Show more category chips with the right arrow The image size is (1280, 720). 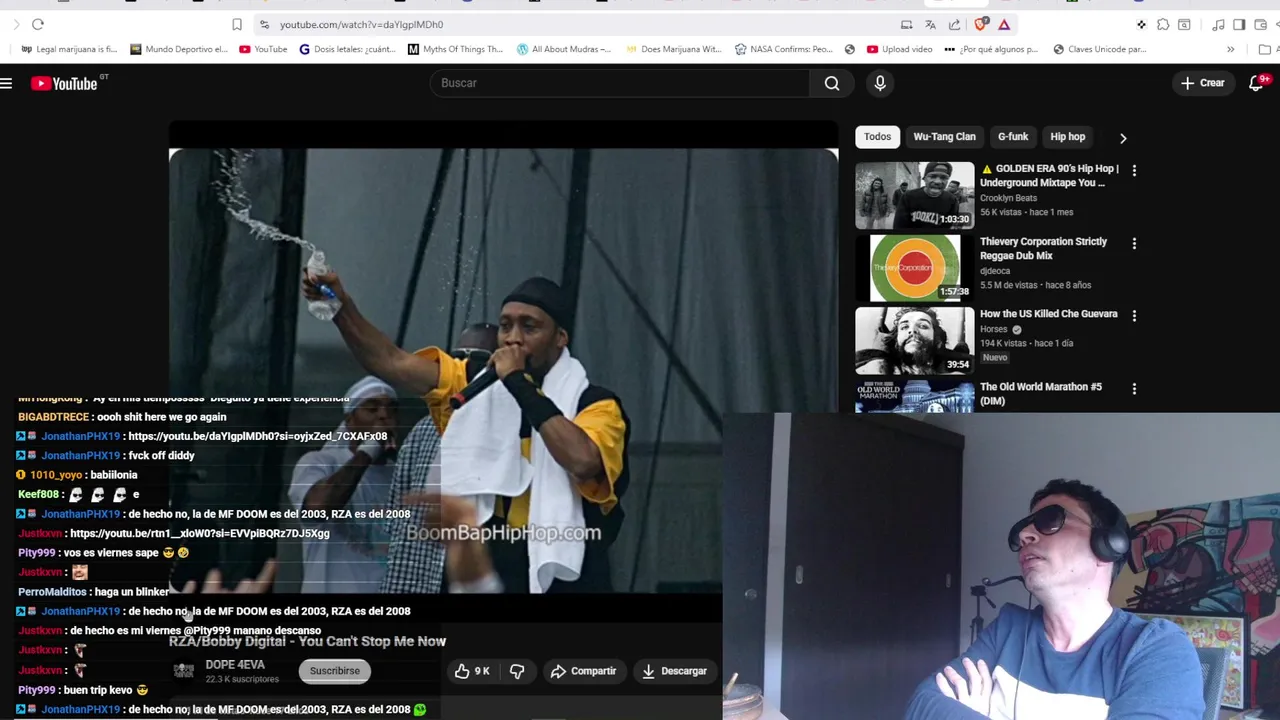(x=1123, y=138)
